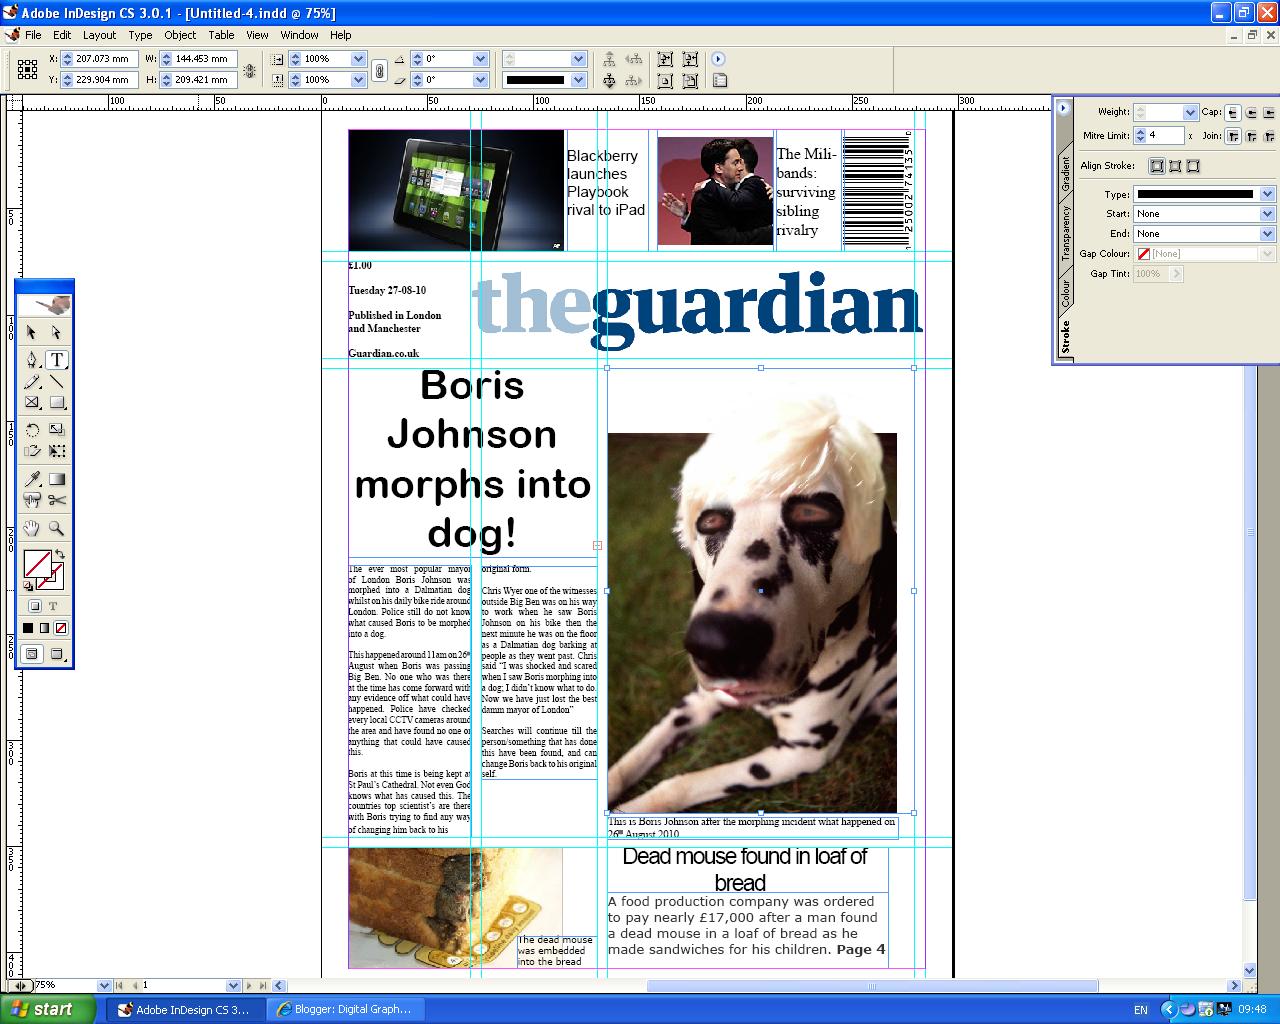Select the Pen tool in the toolbox
The image size is (1280, 1024).
(x=33, y=360)
